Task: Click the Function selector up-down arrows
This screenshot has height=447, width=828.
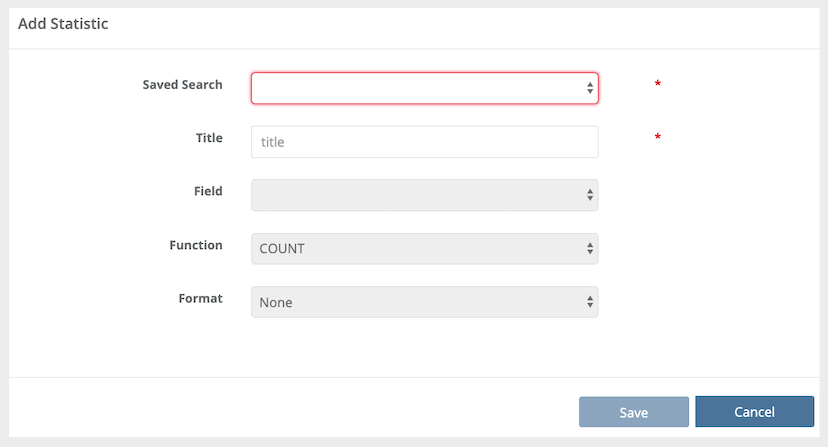Action: click(590, 249)
